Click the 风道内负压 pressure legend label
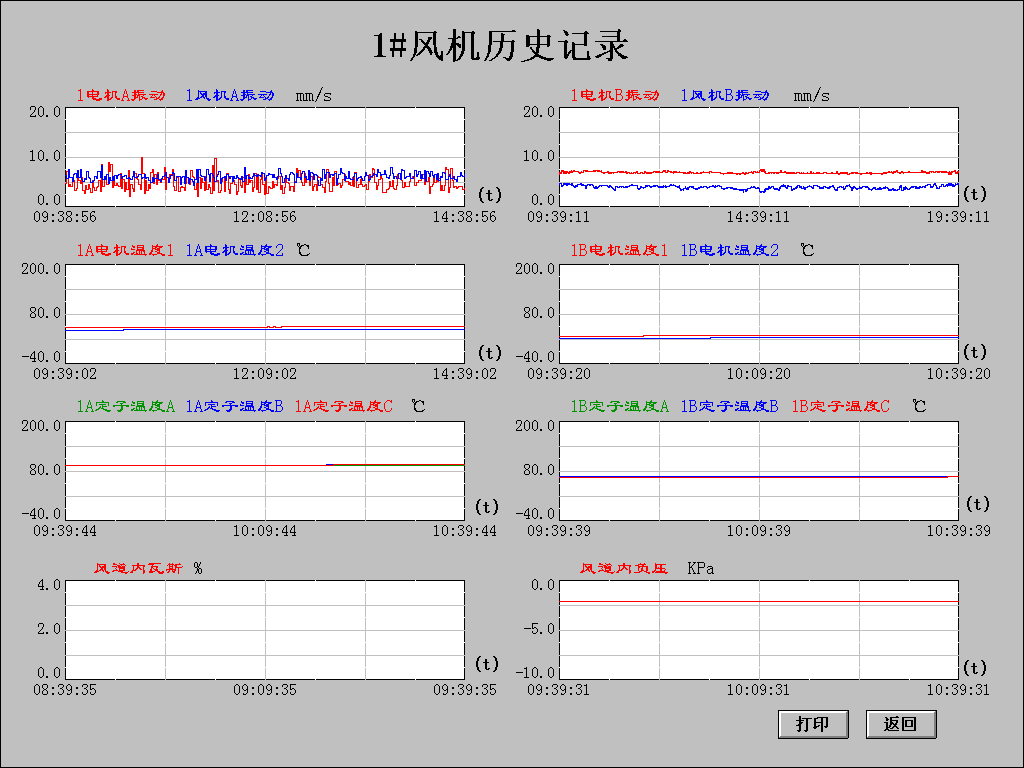1024x768 pixels. point(624,568)
